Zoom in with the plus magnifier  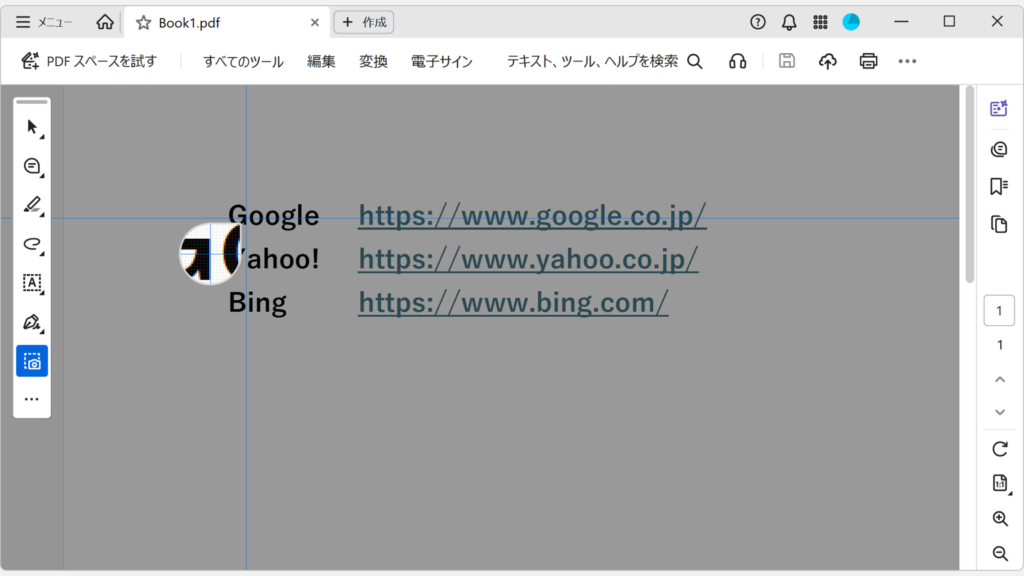1000,519
